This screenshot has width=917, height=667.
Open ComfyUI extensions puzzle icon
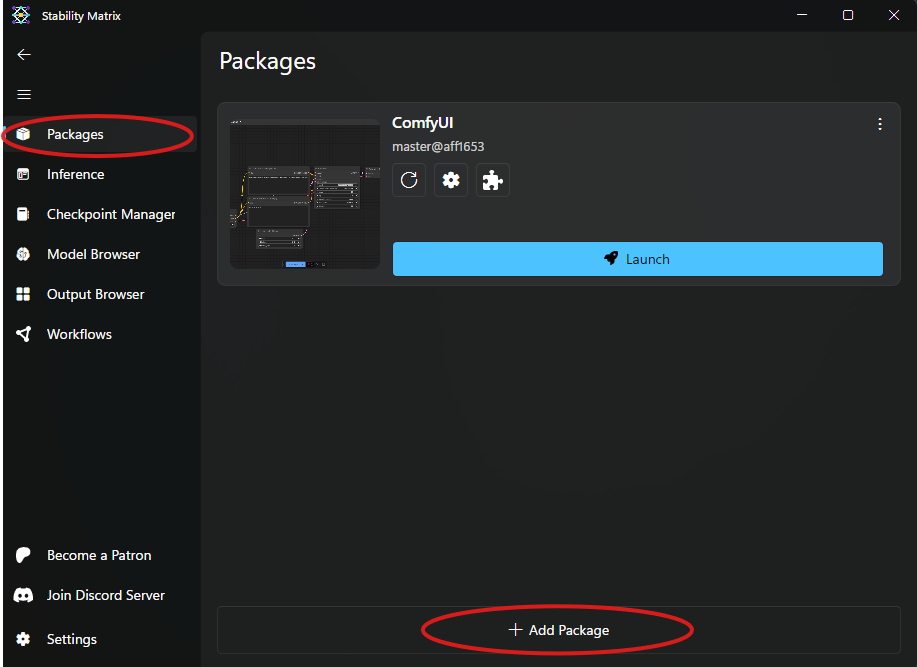pyautogui.click(x=493, y=180)
